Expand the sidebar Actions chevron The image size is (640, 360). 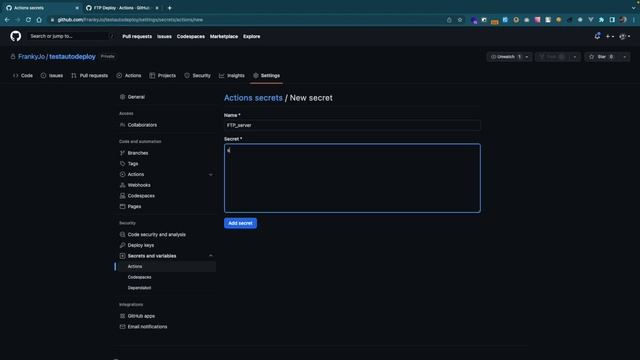point(211,175)
